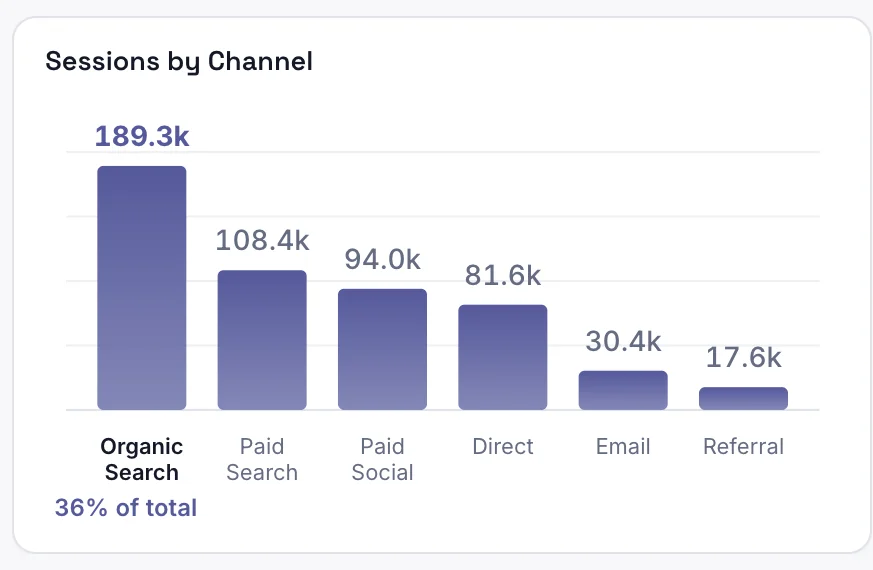Click the Paid Social bar
This screenshot has height=570, width=873.
(x=382, y=350)
